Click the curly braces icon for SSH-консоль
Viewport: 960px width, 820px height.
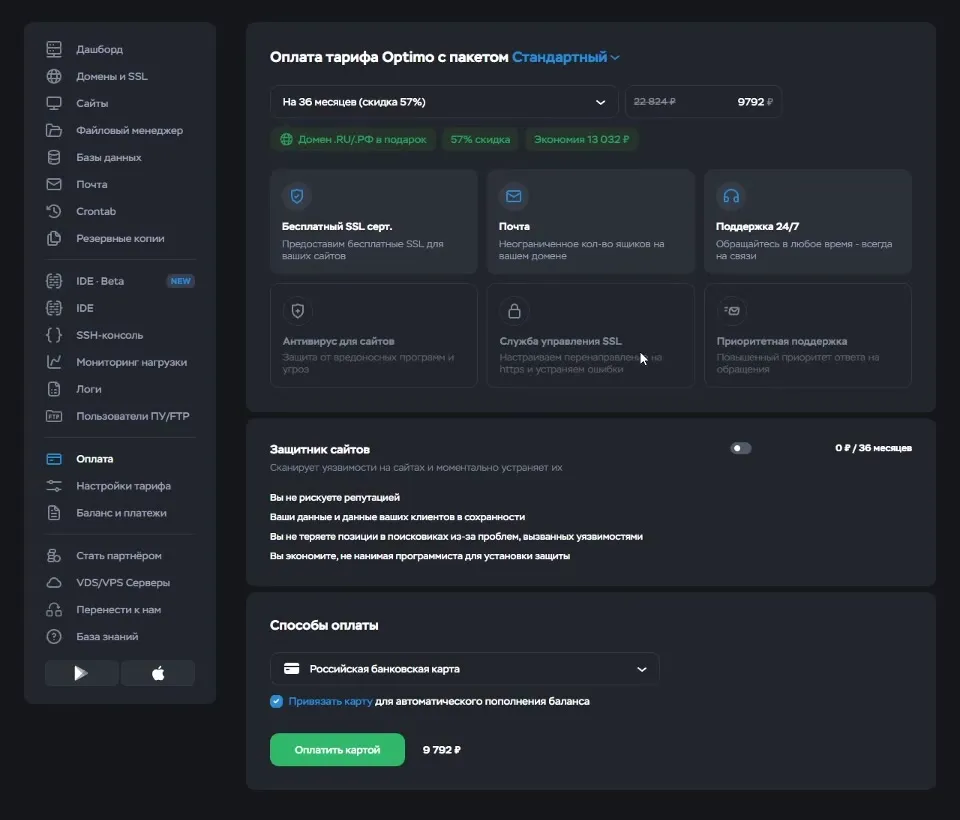tap(54, 335)
